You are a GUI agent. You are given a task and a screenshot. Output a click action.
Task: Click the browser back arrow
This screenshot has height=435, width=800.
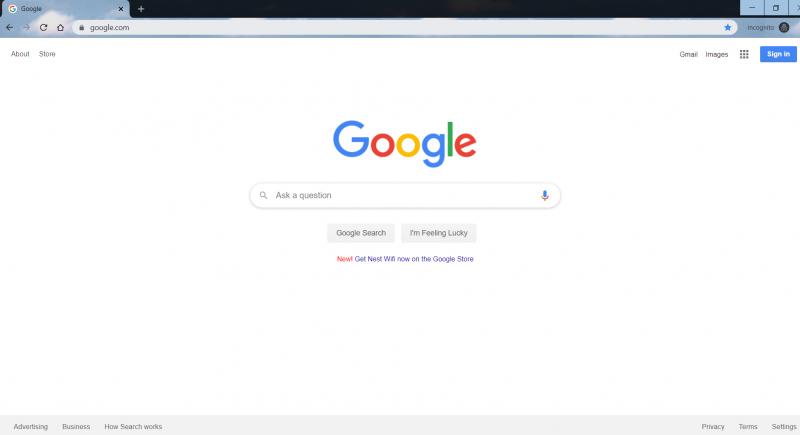point(10,28)
